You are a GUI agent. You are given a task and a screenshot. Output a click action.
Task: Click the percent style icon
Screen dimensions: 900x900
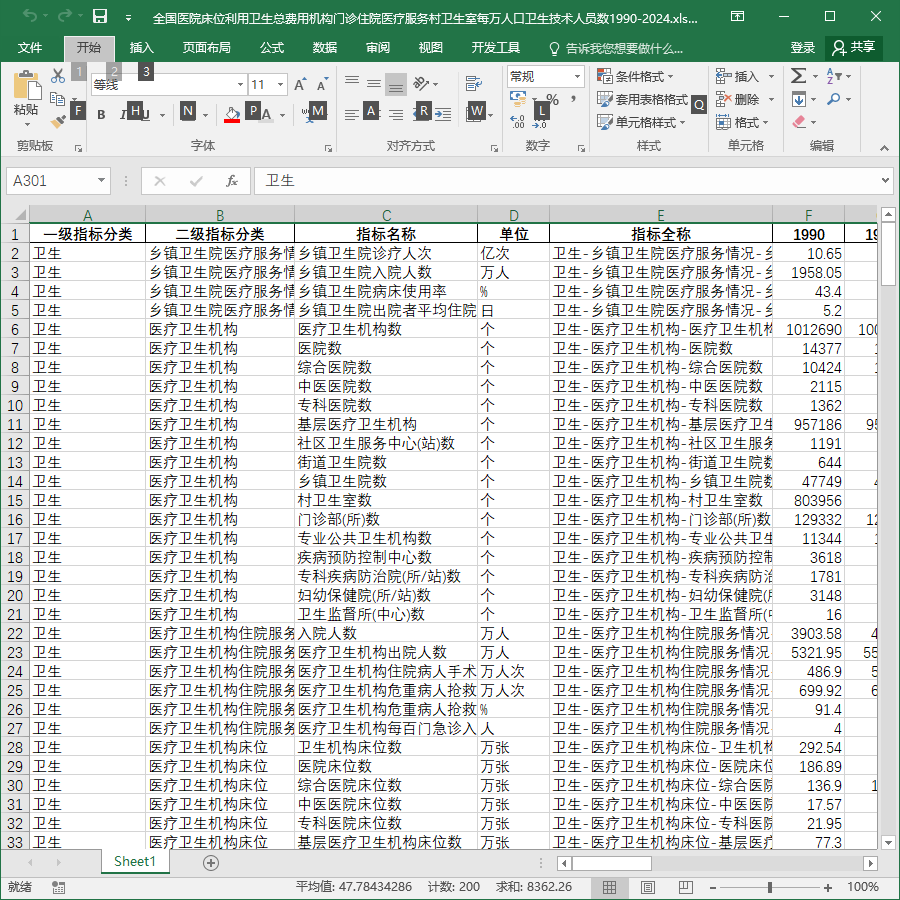pos(552,99)
